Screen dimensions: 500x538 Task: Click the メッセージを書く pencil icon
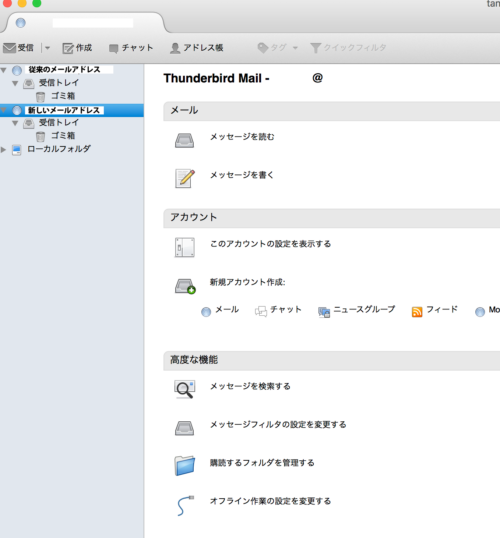coord(185,178)
